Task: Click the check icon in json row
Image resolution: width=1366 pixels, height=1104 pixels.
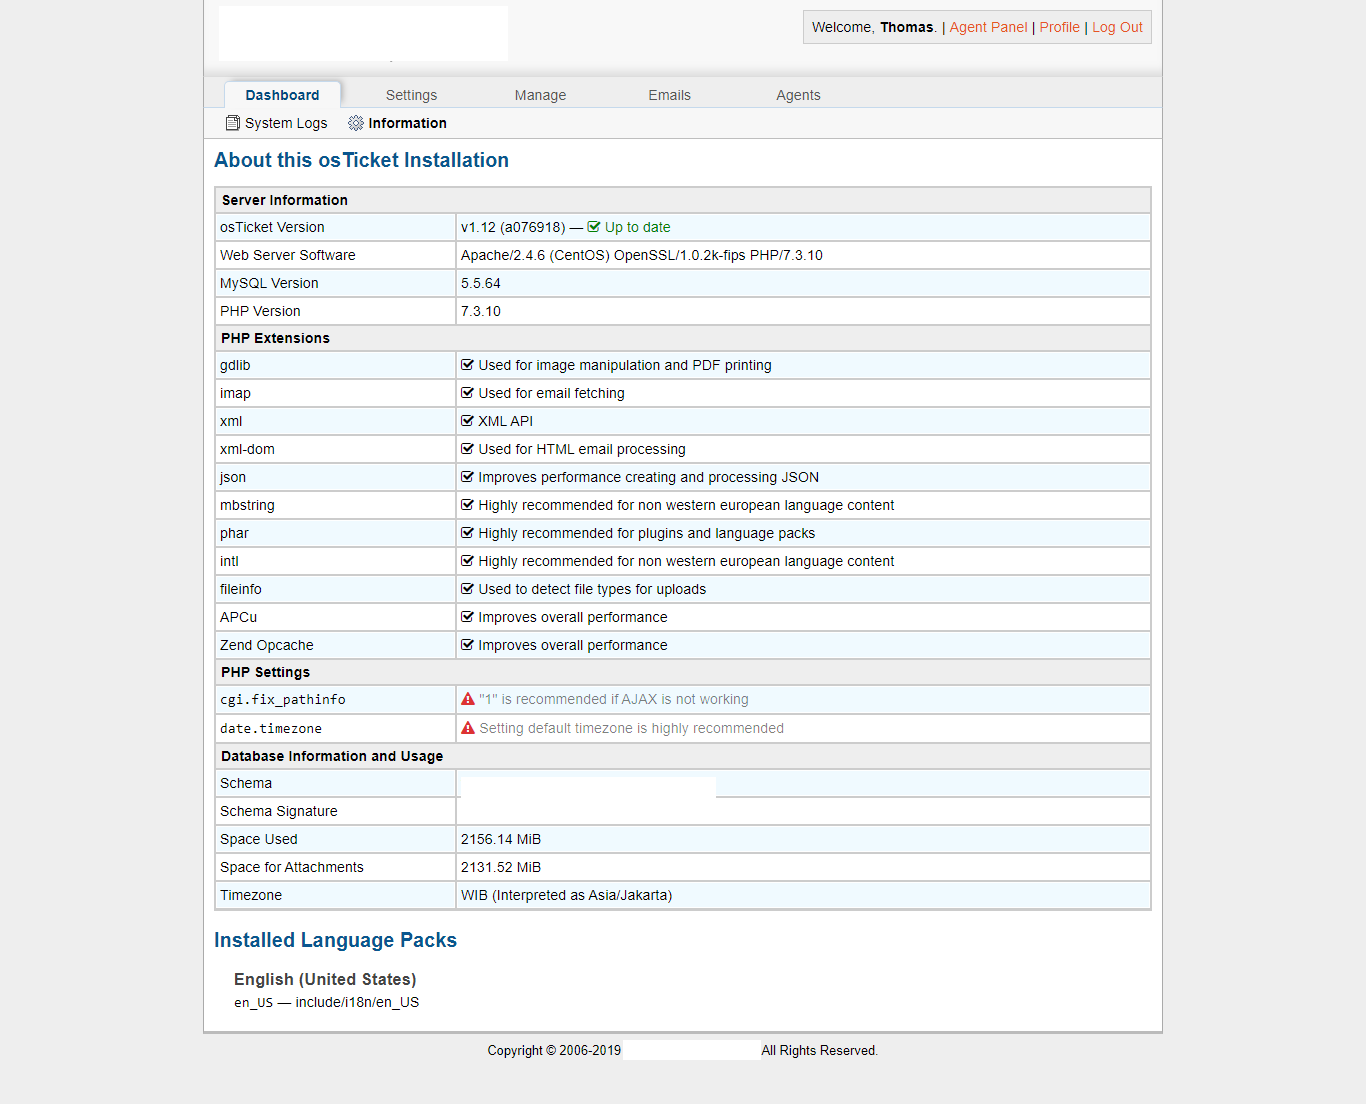Action: [467, 477]
